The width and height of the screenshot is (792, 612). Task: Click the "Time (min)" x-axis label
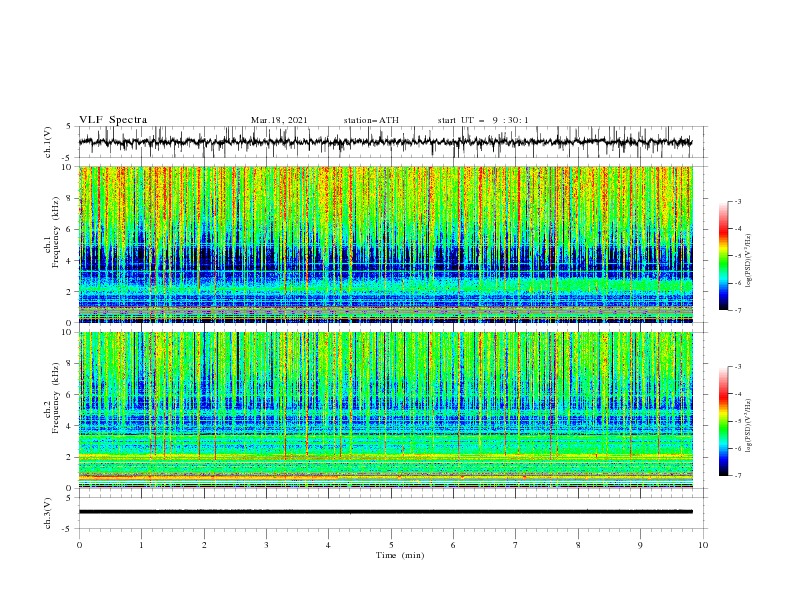(x=400, y=555)
